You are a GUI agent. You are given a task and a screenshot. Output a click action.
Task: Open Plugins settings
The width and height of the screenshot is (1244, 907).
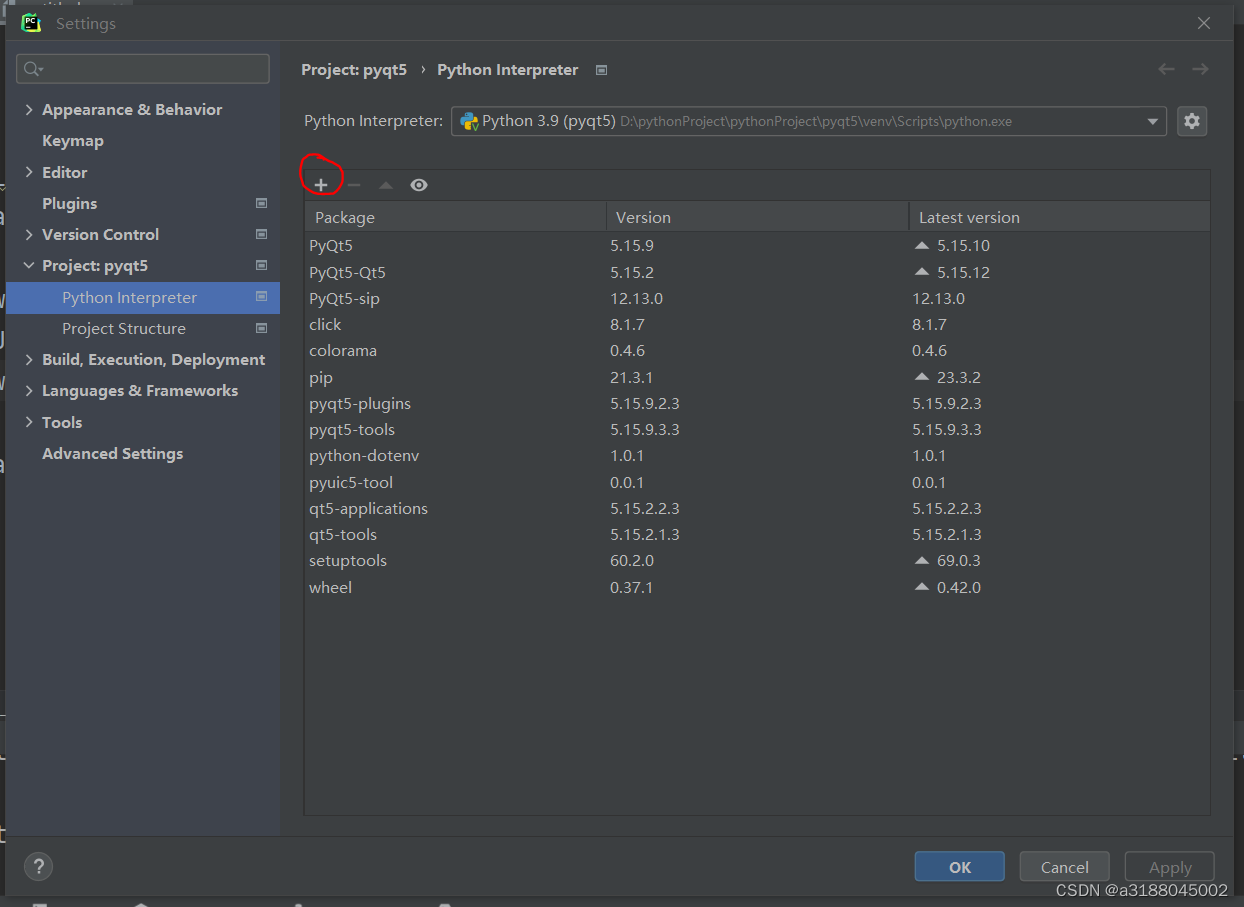coord(70,203)
